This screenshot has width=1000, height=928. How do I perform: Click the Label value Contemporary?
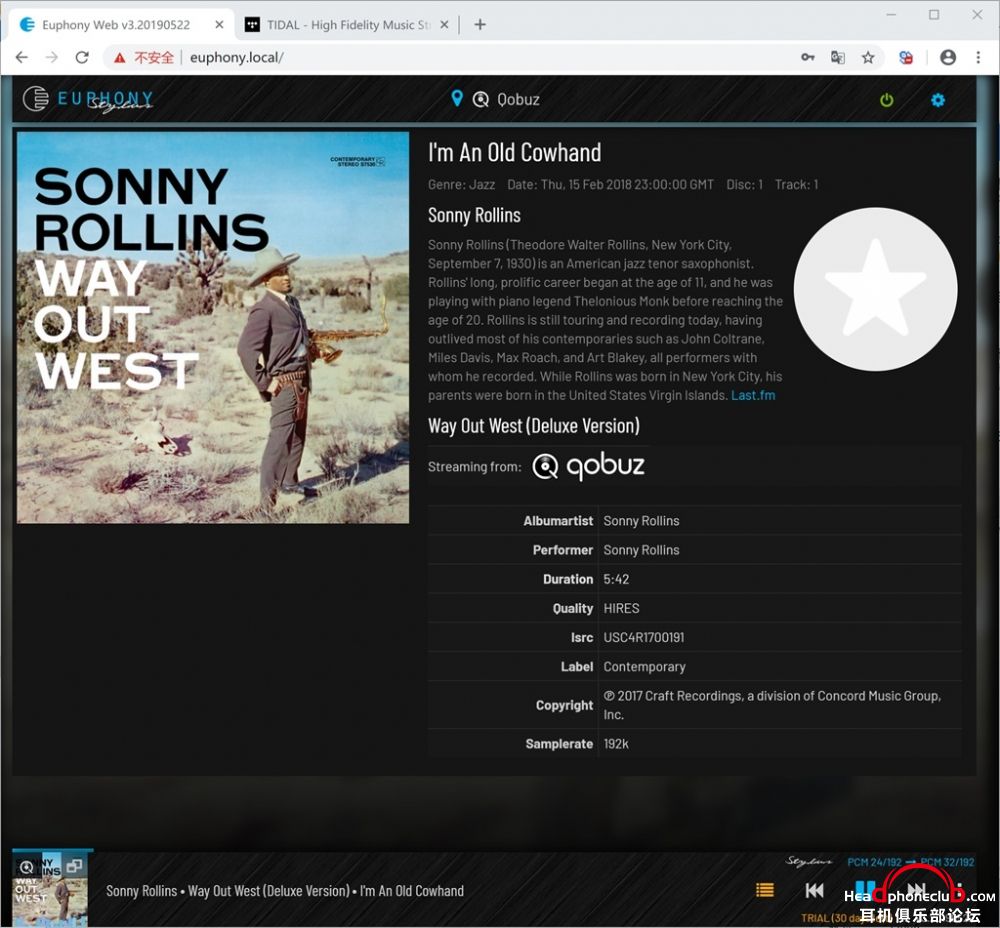coord(644,667)
